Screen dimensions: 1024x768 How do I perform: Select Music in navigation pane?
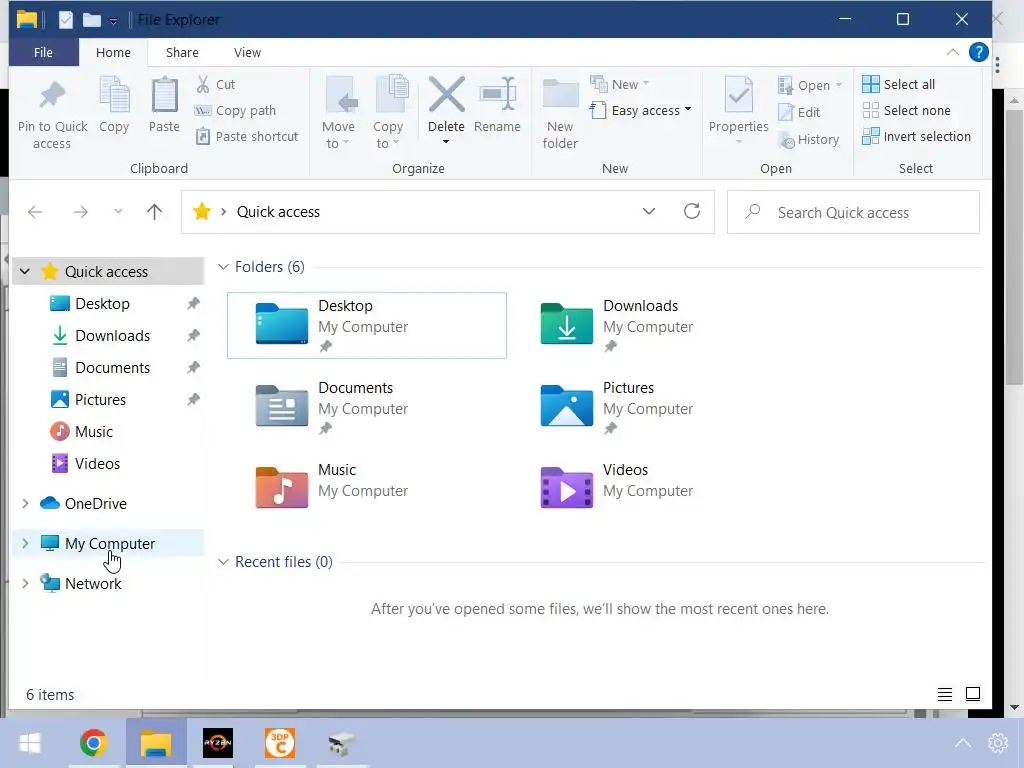pyautogui.click(x=94, y=432)
